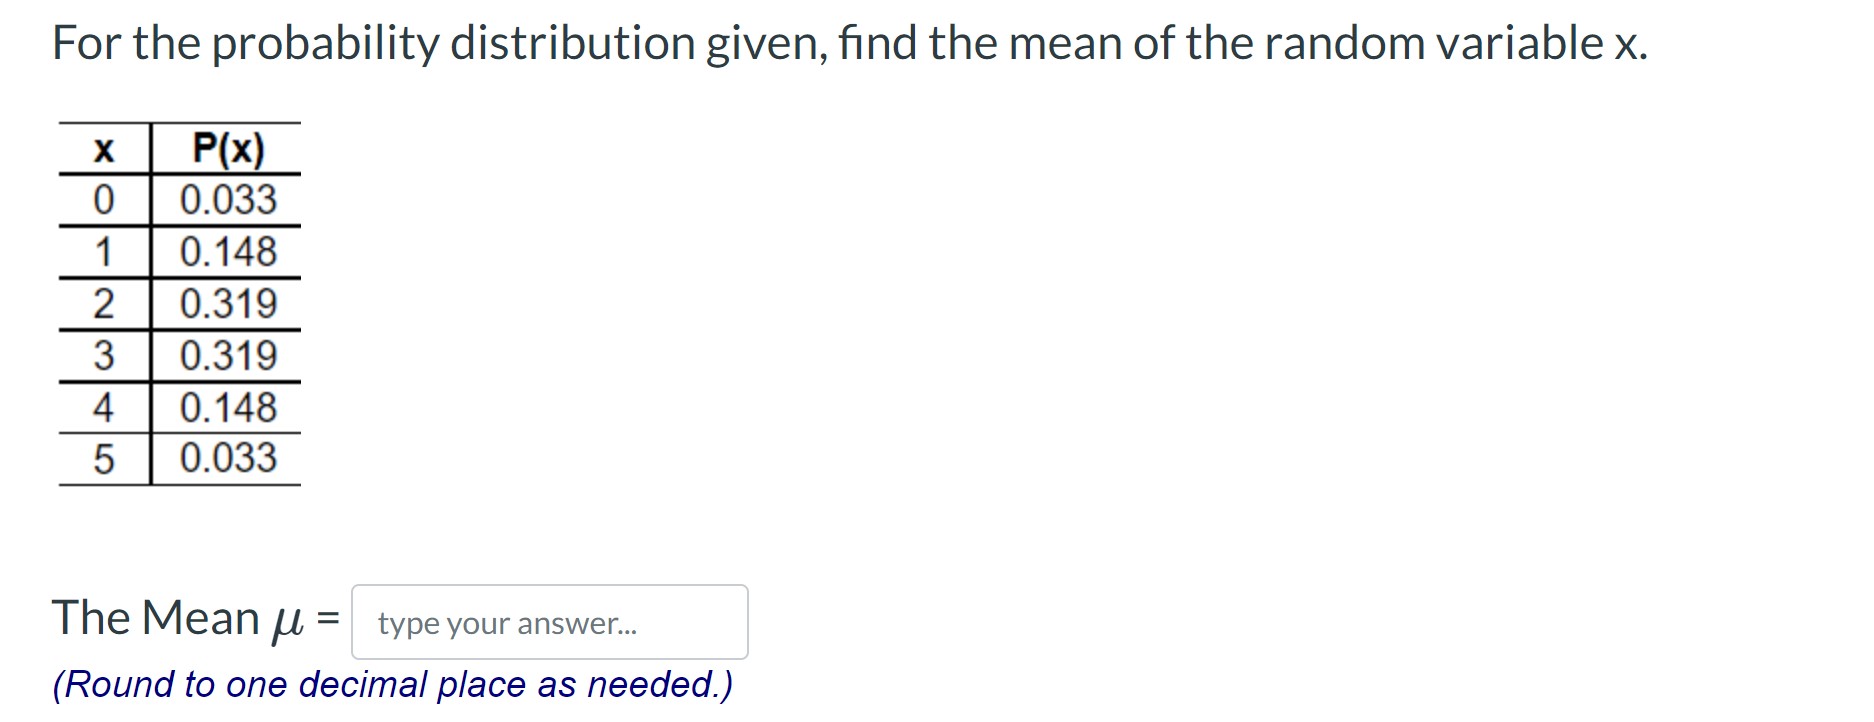Click the number 5 in the x column
Screen dimensions: 1874x722
104,457
